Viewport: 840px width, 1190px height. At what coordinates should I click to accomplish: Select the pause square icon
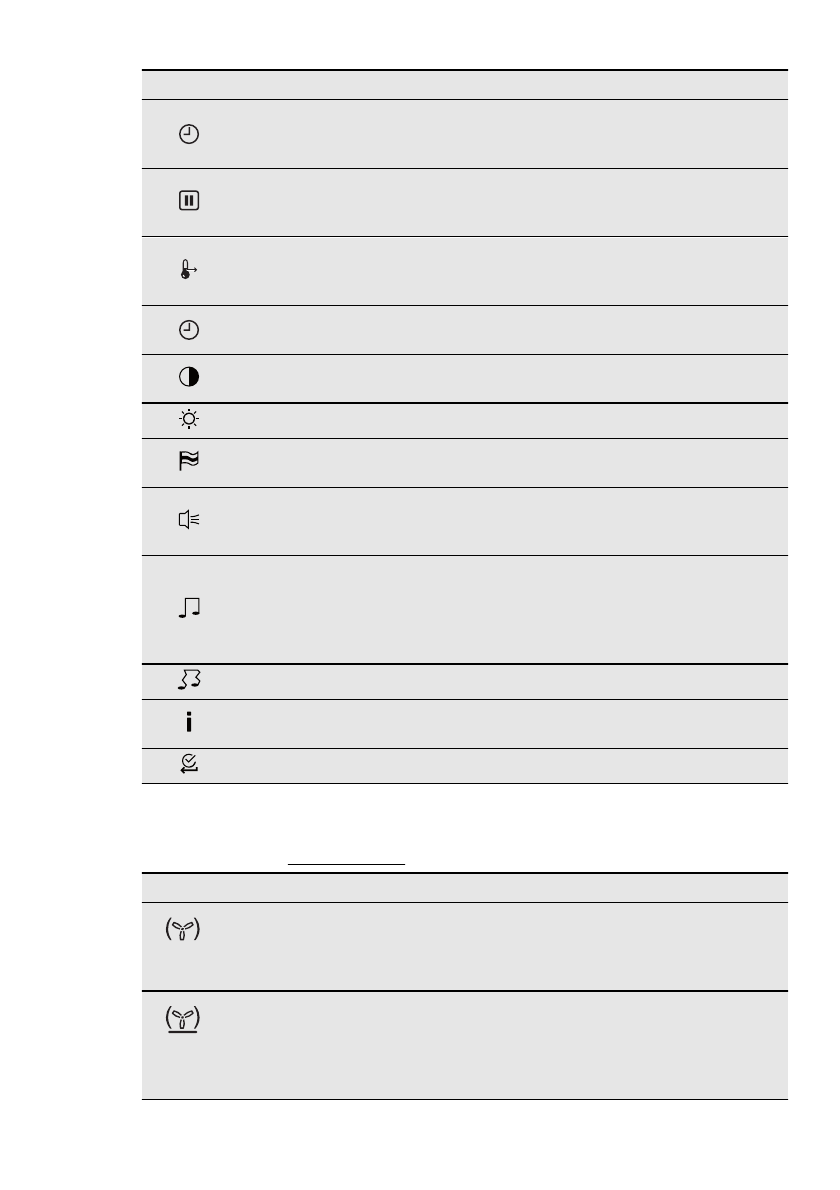189,201
